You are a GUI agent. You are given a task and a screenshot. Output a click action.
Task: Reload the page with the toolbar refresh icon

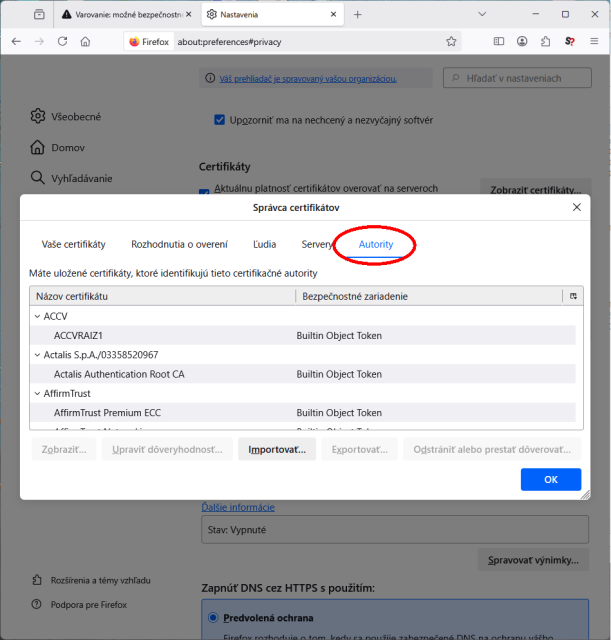(62, 41)
